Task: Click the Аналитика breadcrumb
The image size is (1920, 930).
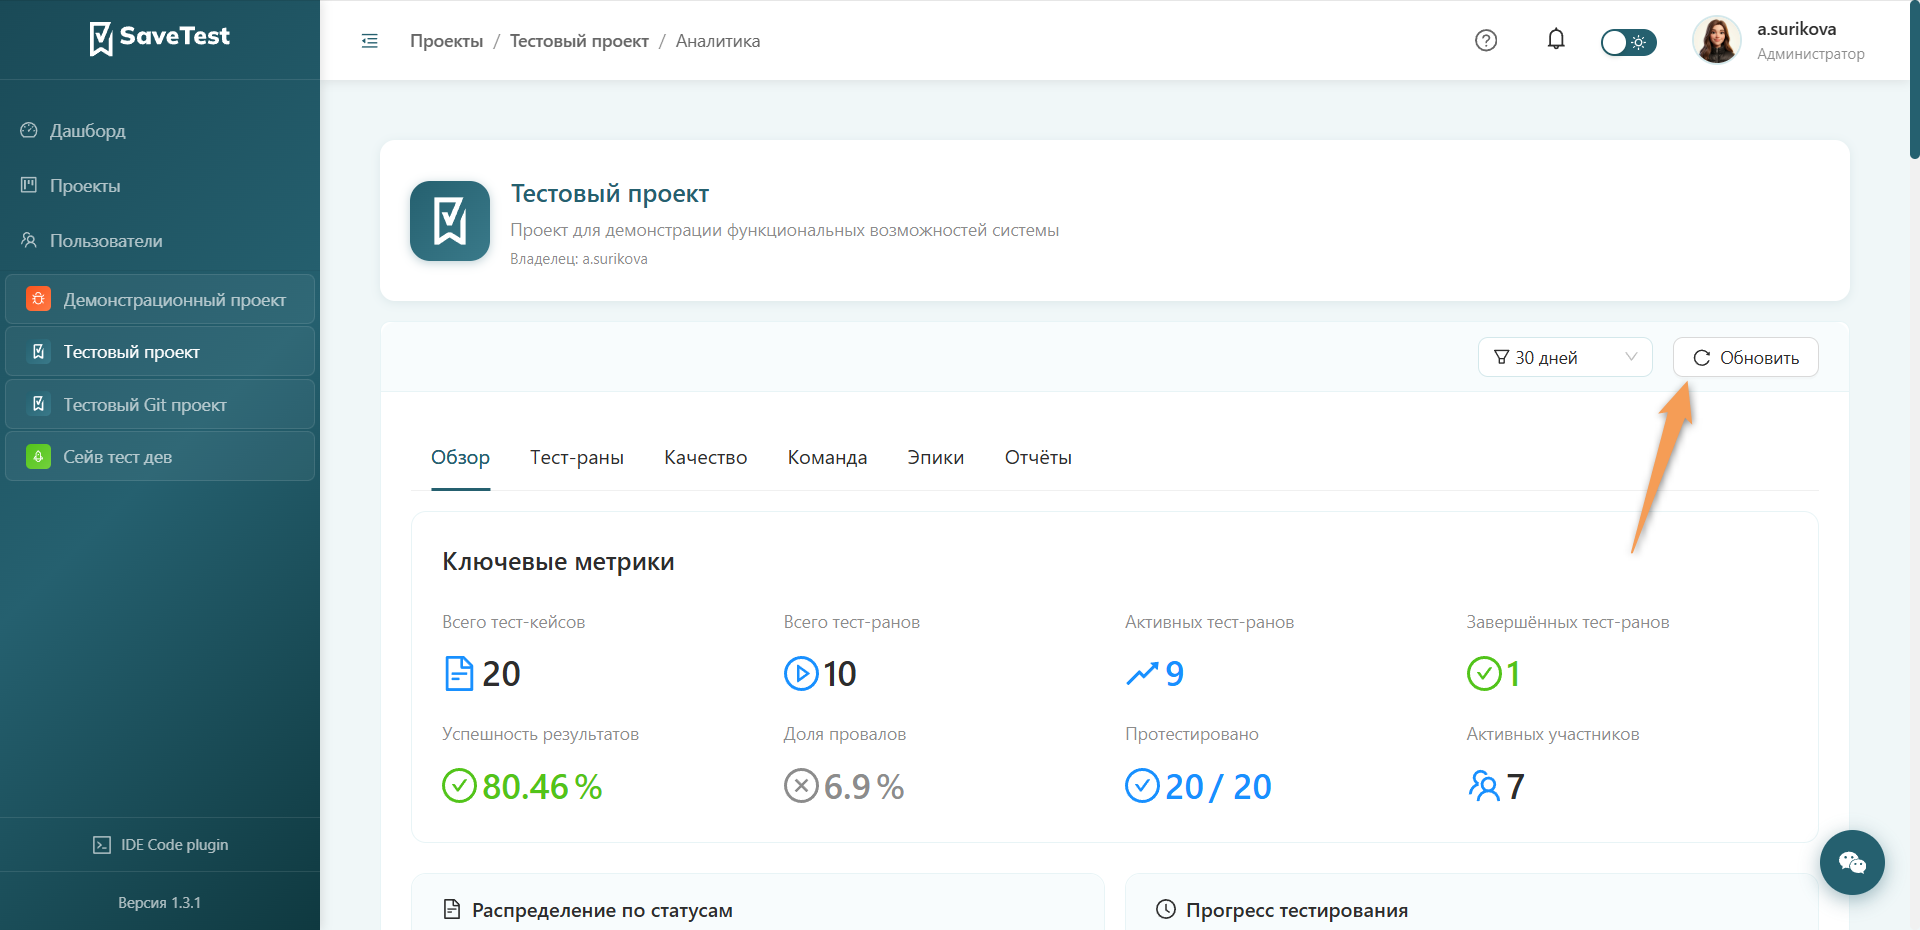Action: coord(718,41)
